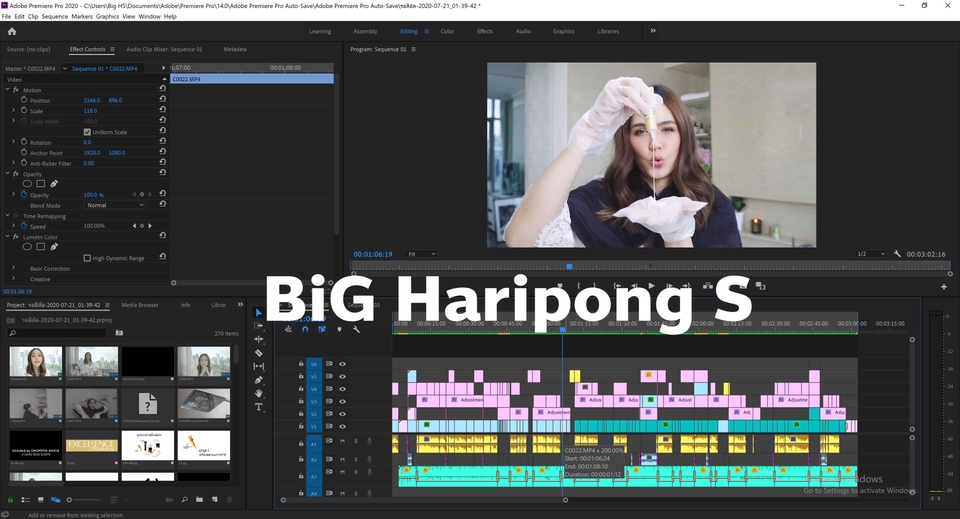This screenshot has width=960, height=519.
Task: Select the Razor tool in the tools panel
Action: [259, 353]
